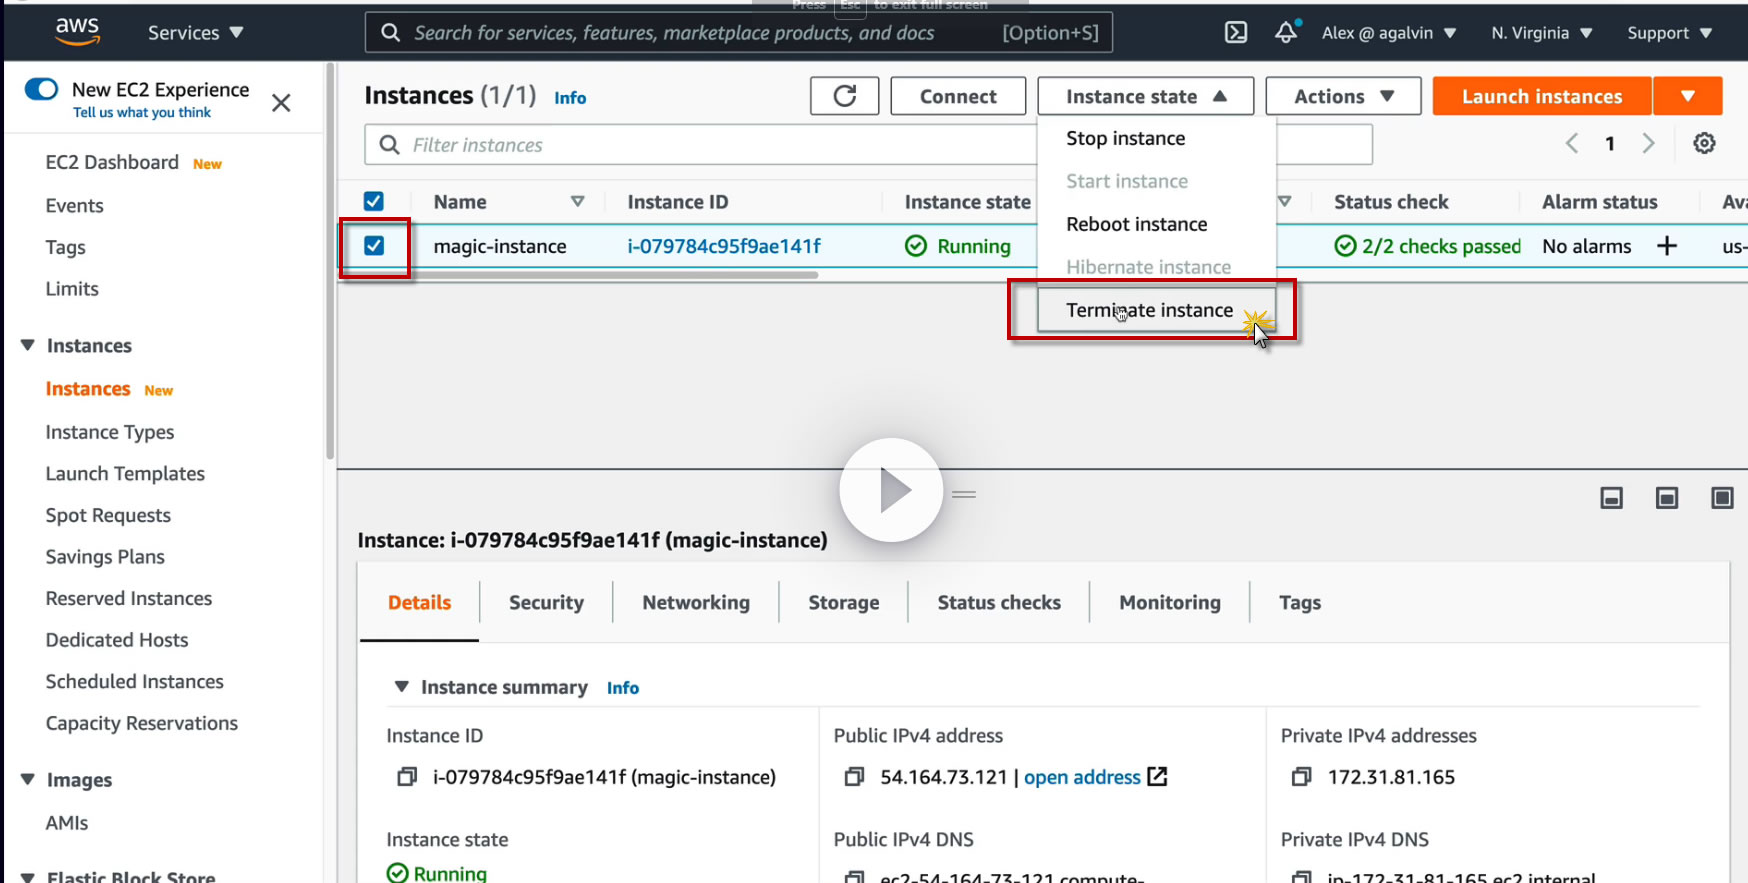Select Reboot instance from the menu
Image resolution: width=1748 pixels, height=883 pixels.
pyautogui.click(x=1156, y=225)
